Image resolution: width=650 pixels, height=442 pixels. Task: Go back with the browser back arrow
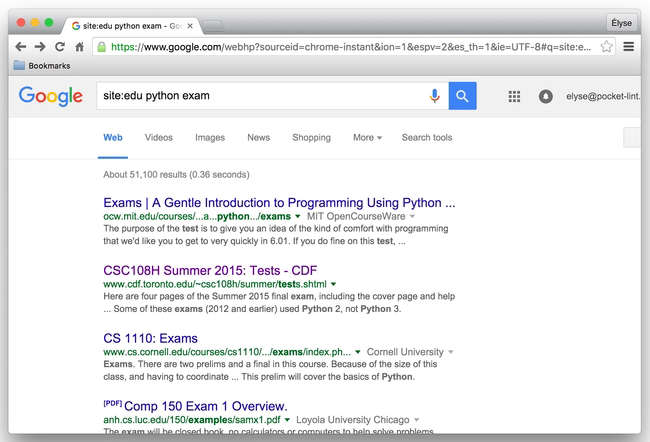(21, 47)
